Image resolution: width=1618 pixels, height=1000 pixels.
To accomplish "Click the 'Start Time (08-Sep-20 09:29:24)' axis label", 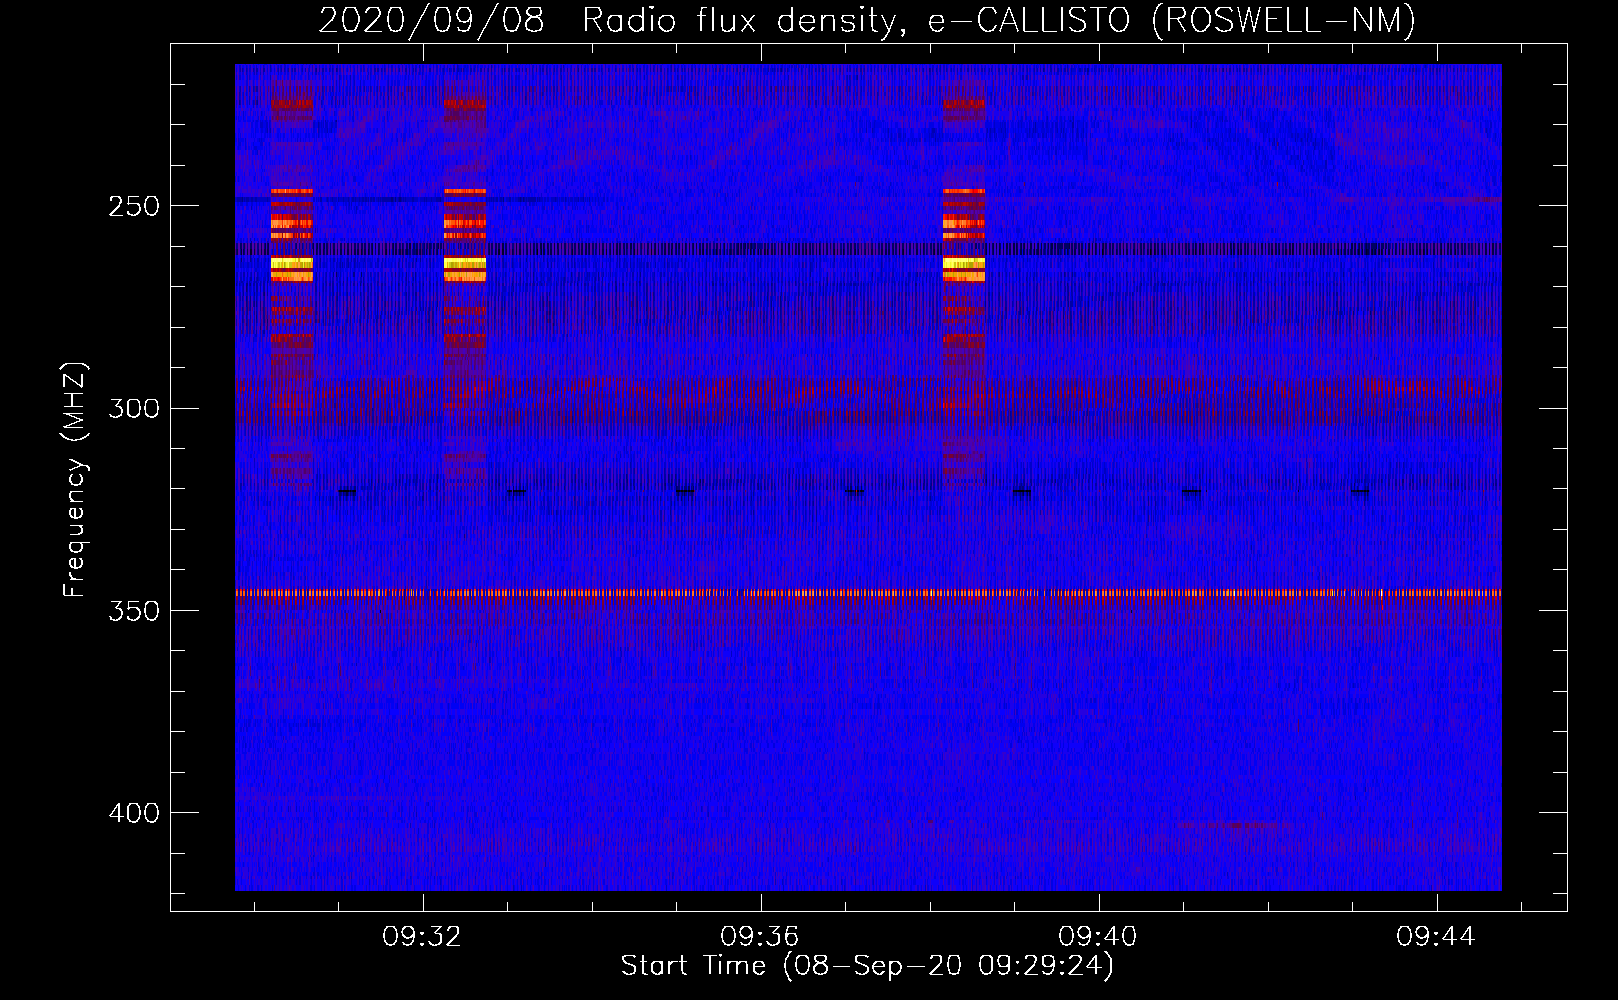I will point(867,966).
